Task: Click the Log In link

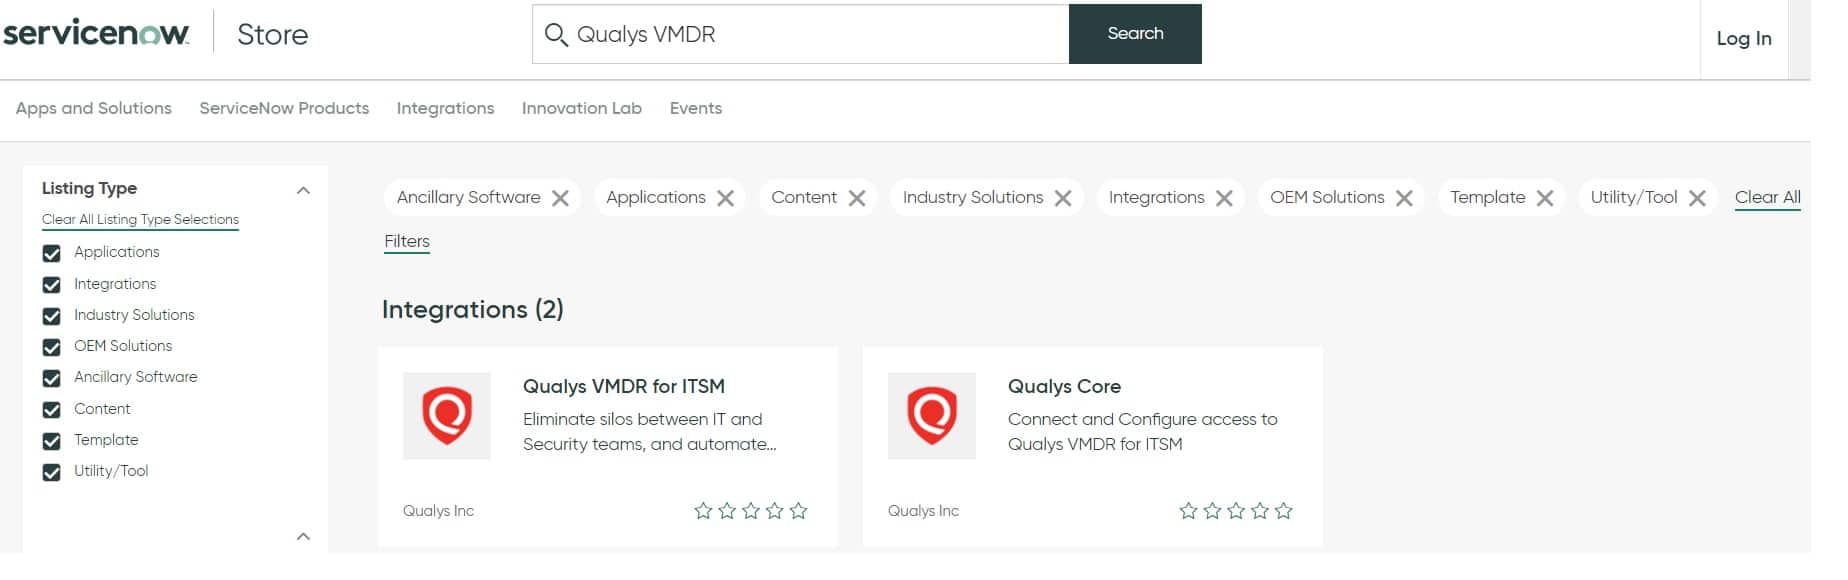Action: point(1744,39)
